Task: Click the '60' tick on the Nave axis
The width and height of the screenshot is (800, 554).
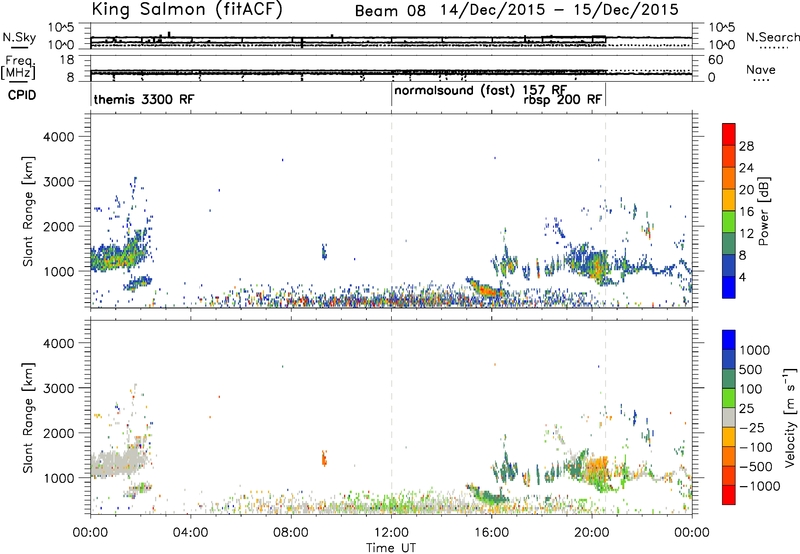Action: pyautogui.click(x=716, y=60)
